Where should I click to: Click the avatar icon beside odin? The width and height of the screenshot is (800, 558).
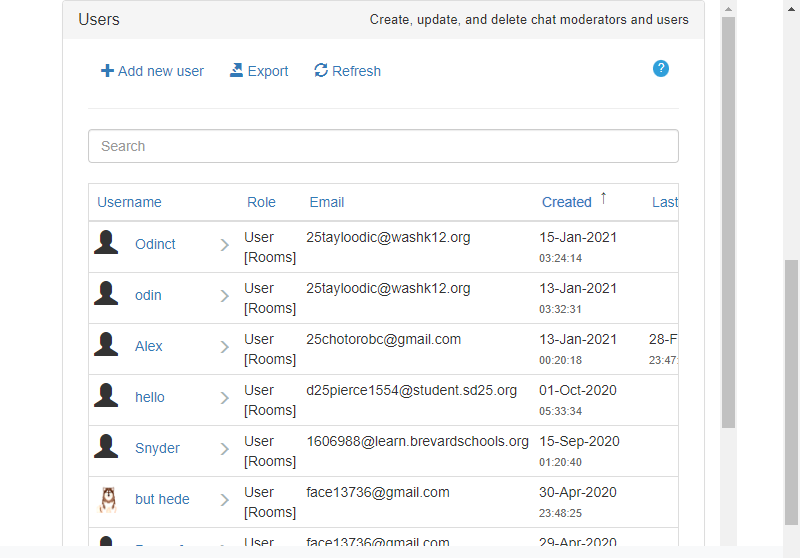tap(106, 295)
